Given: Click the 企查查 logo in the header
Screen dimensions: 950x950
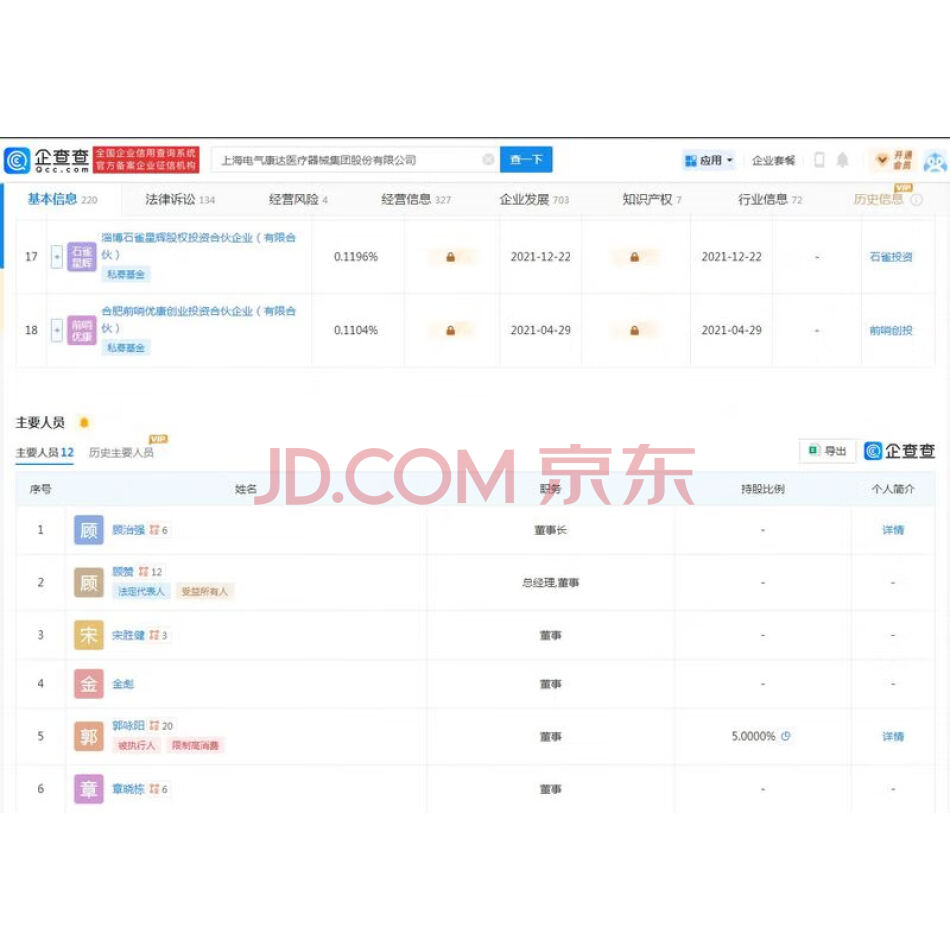Looking at the screenshot, I should [47, 160].
